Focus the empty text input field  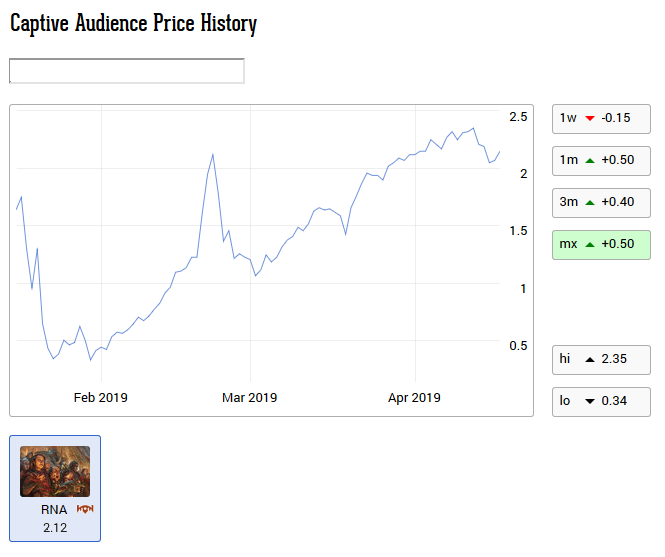(x=126, y=71)
